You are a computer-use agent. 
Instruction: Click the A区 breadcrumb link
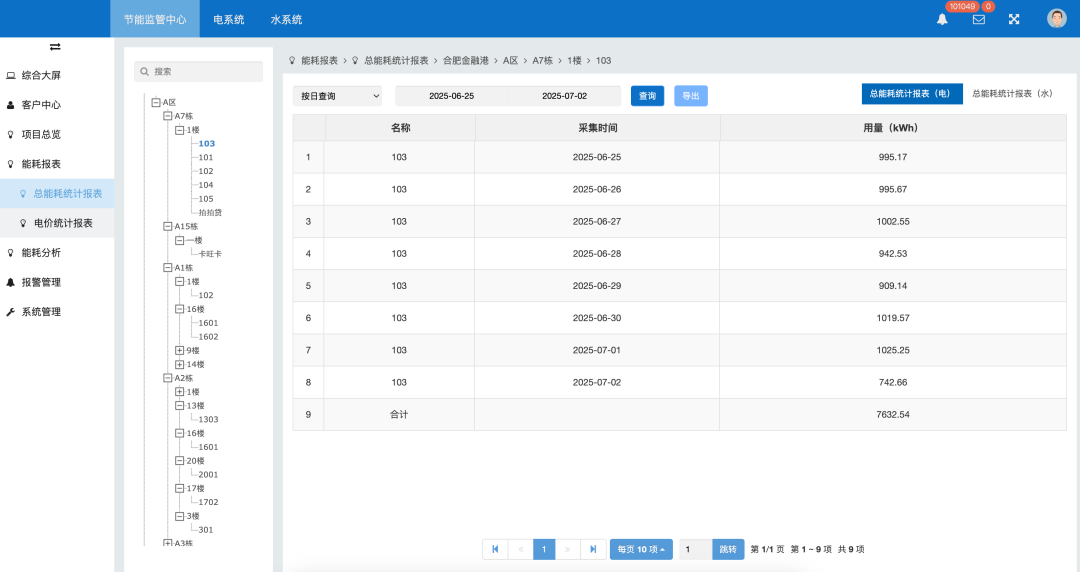coord(510,61)
